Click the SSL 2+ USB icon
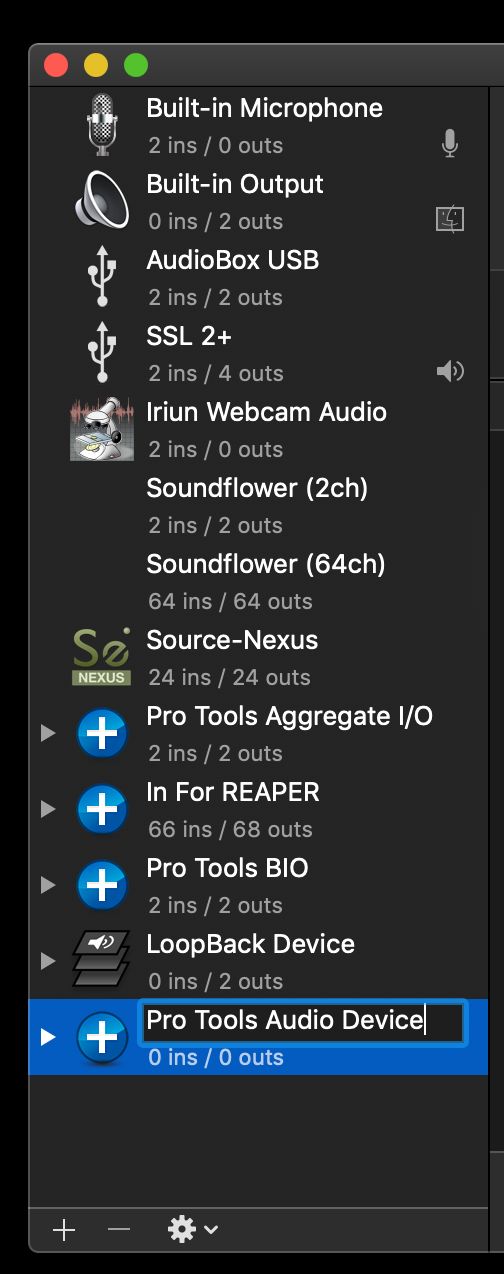This screenshot has width=504, height=1274. [101, 352]
